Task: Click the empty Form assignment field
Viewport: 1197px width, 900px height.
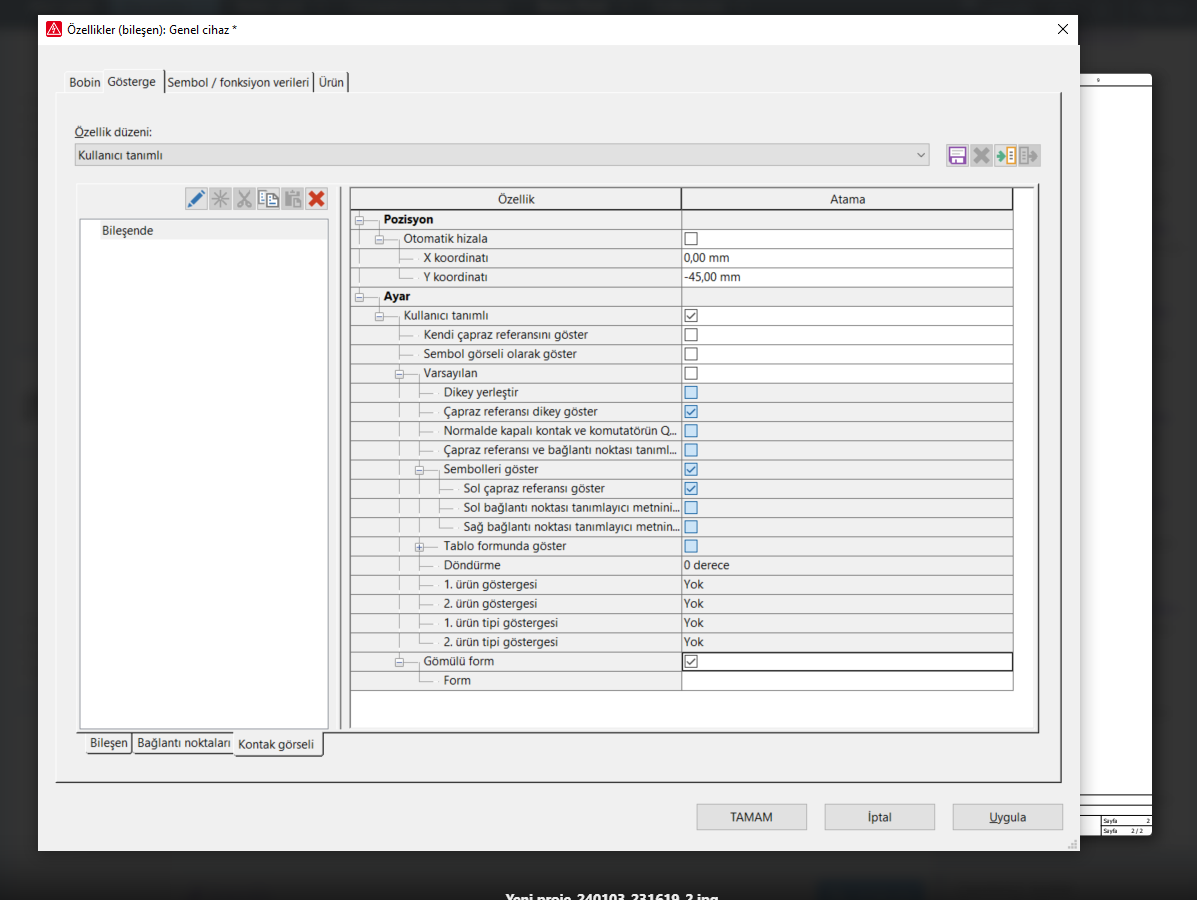Action: pos(847,681)
